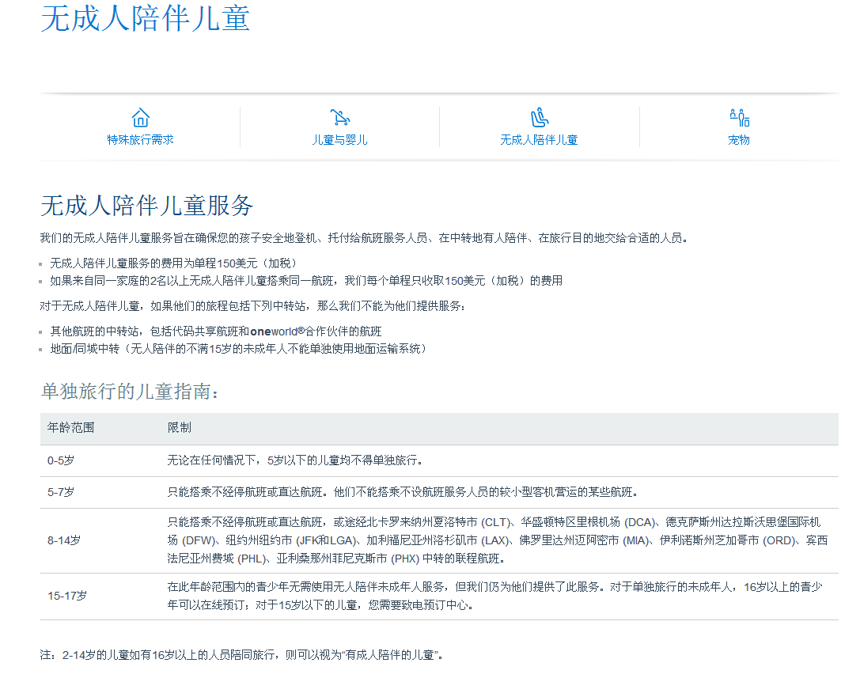This screenshot has height=678, width=860.
Task: Click the 限制 column header
Action: tap(179, 427)
